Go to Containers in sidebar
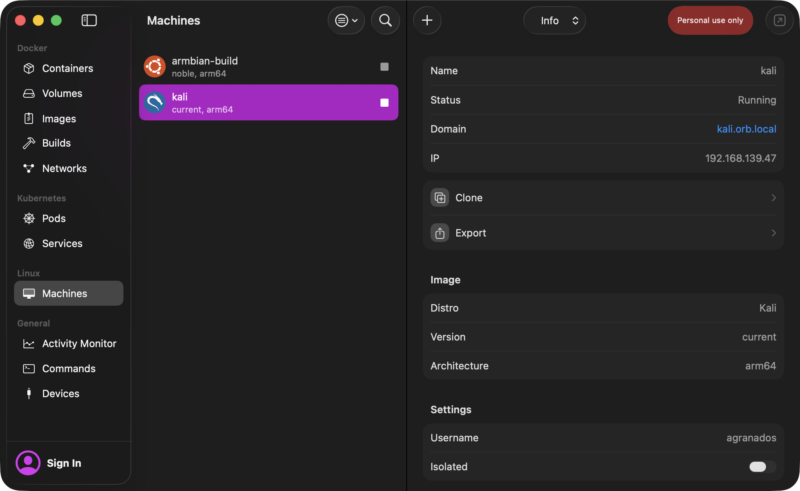The height and width of the screenshot is (491, 800). (x=67, y=68)
